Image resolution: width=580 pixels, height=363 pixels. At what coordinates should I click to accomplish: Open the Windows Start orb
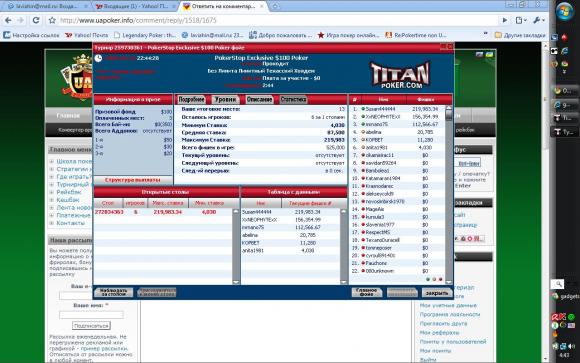pos(565,11)
